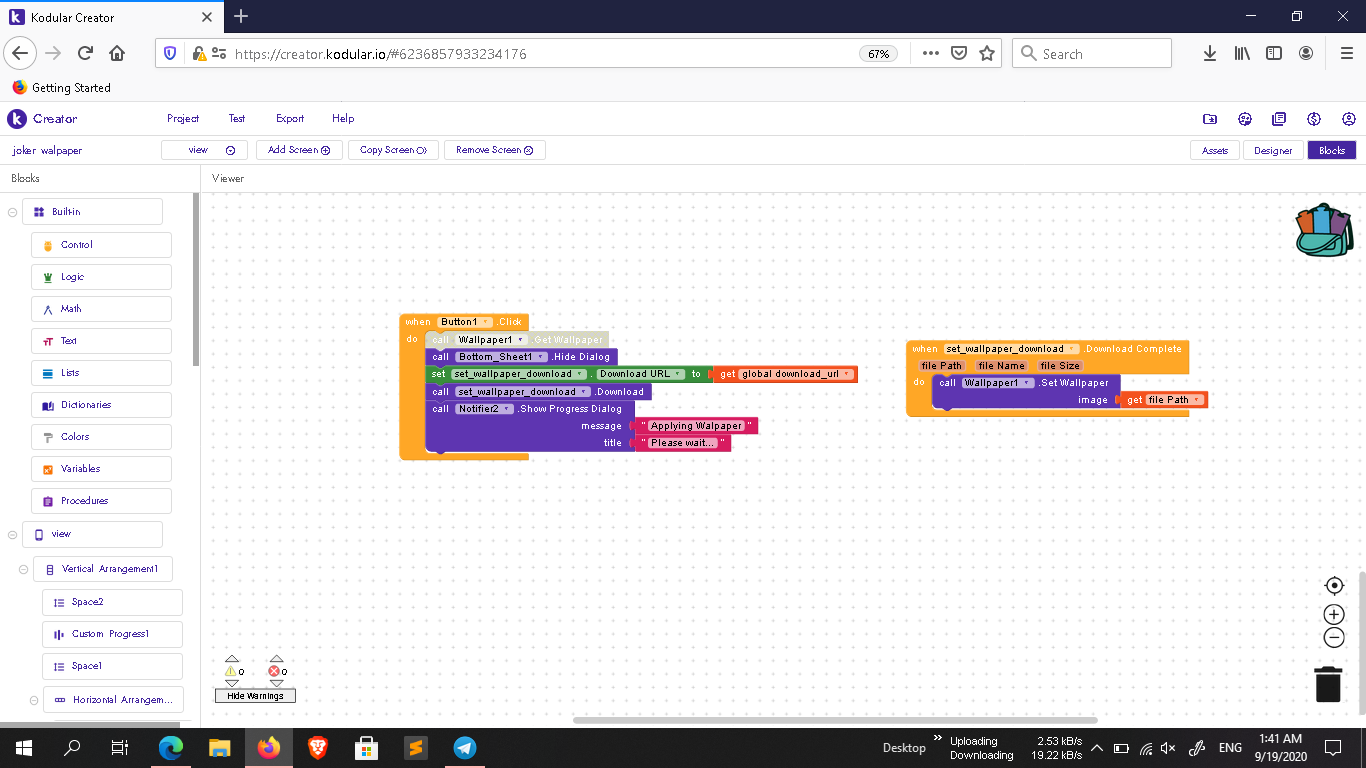Zoom in on the blocks canvas
Screen dimensions: 1366x768
point(1334,614)
